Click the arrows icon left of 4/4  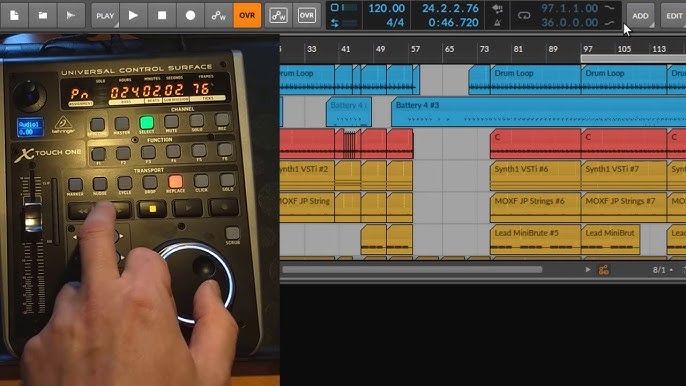335,23
